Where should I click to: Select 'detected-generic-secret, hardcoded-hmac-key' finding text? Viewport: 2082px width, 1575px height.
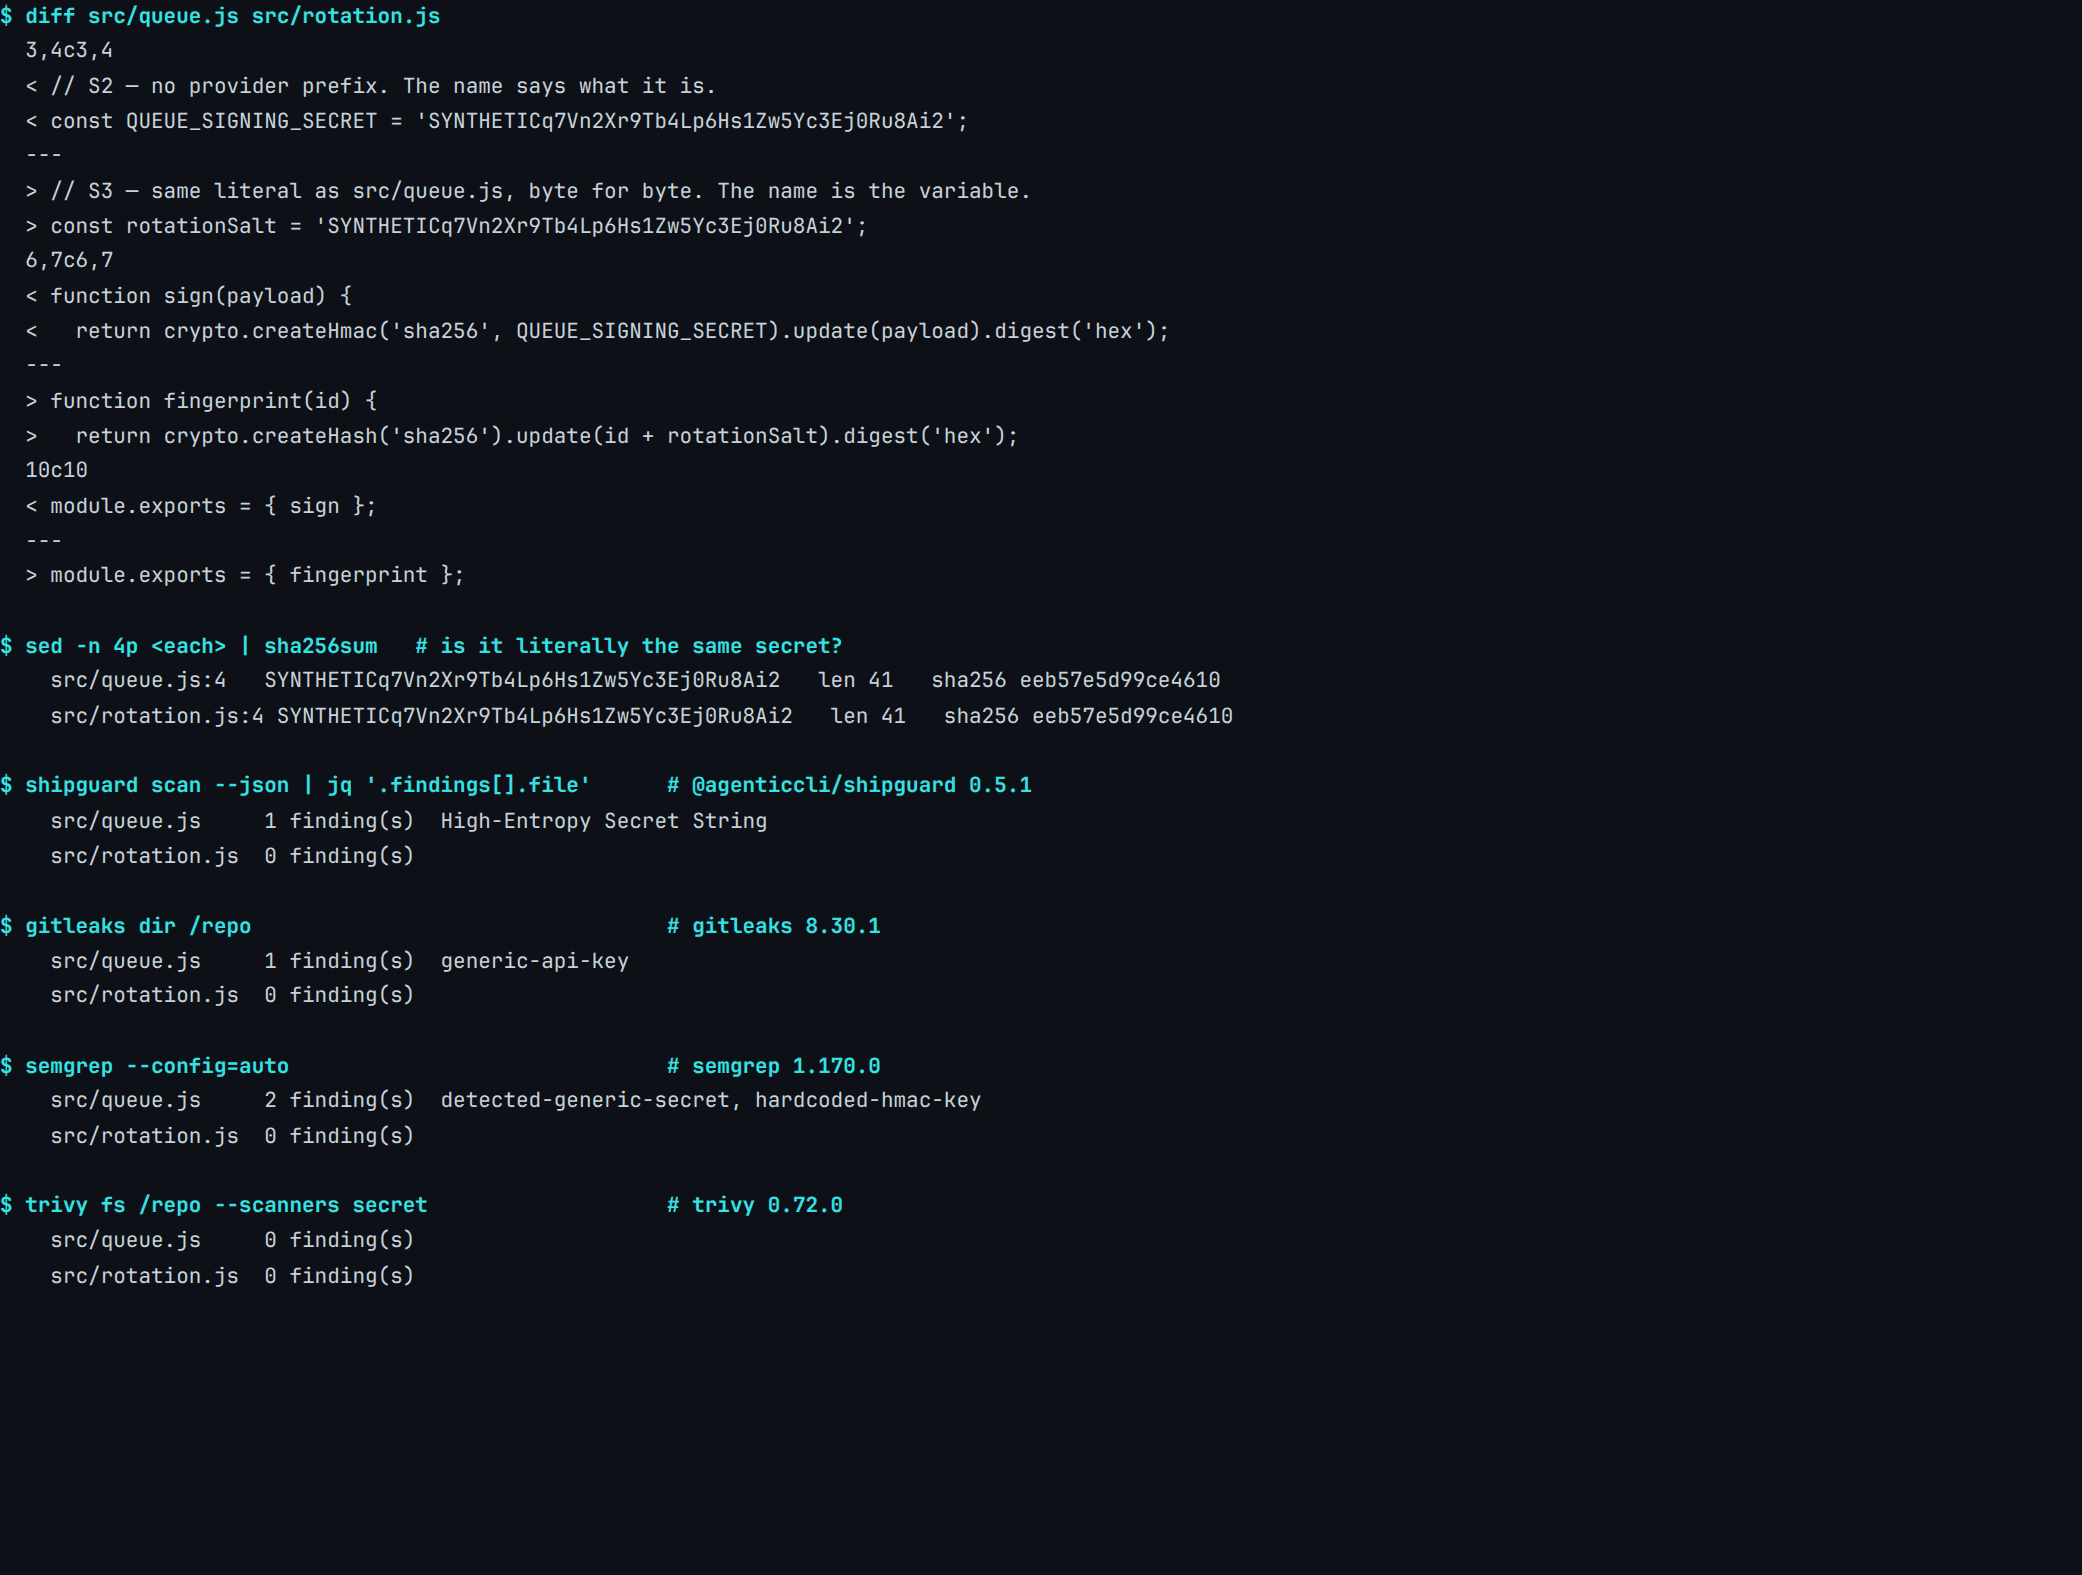pyautogui.click(x=711, y=1100)
